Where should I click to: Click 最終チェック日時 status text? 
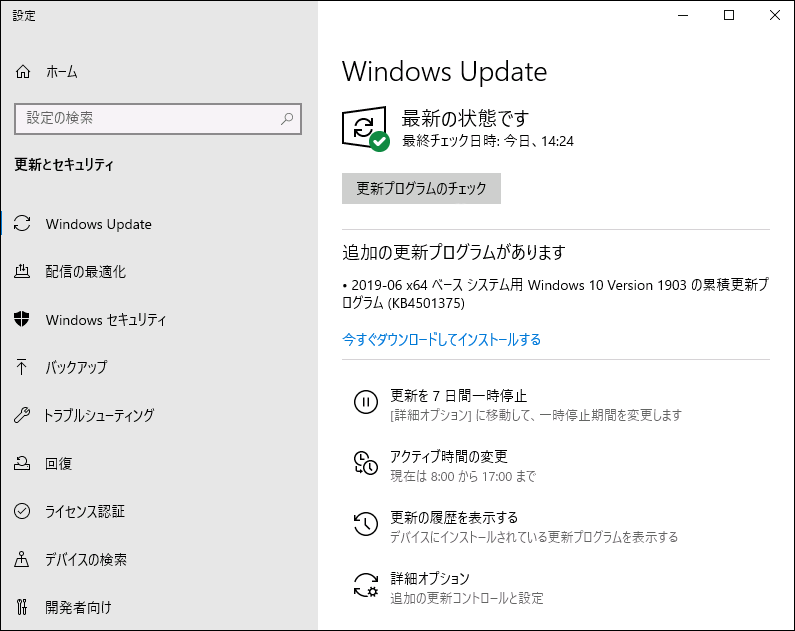point(488,140)
